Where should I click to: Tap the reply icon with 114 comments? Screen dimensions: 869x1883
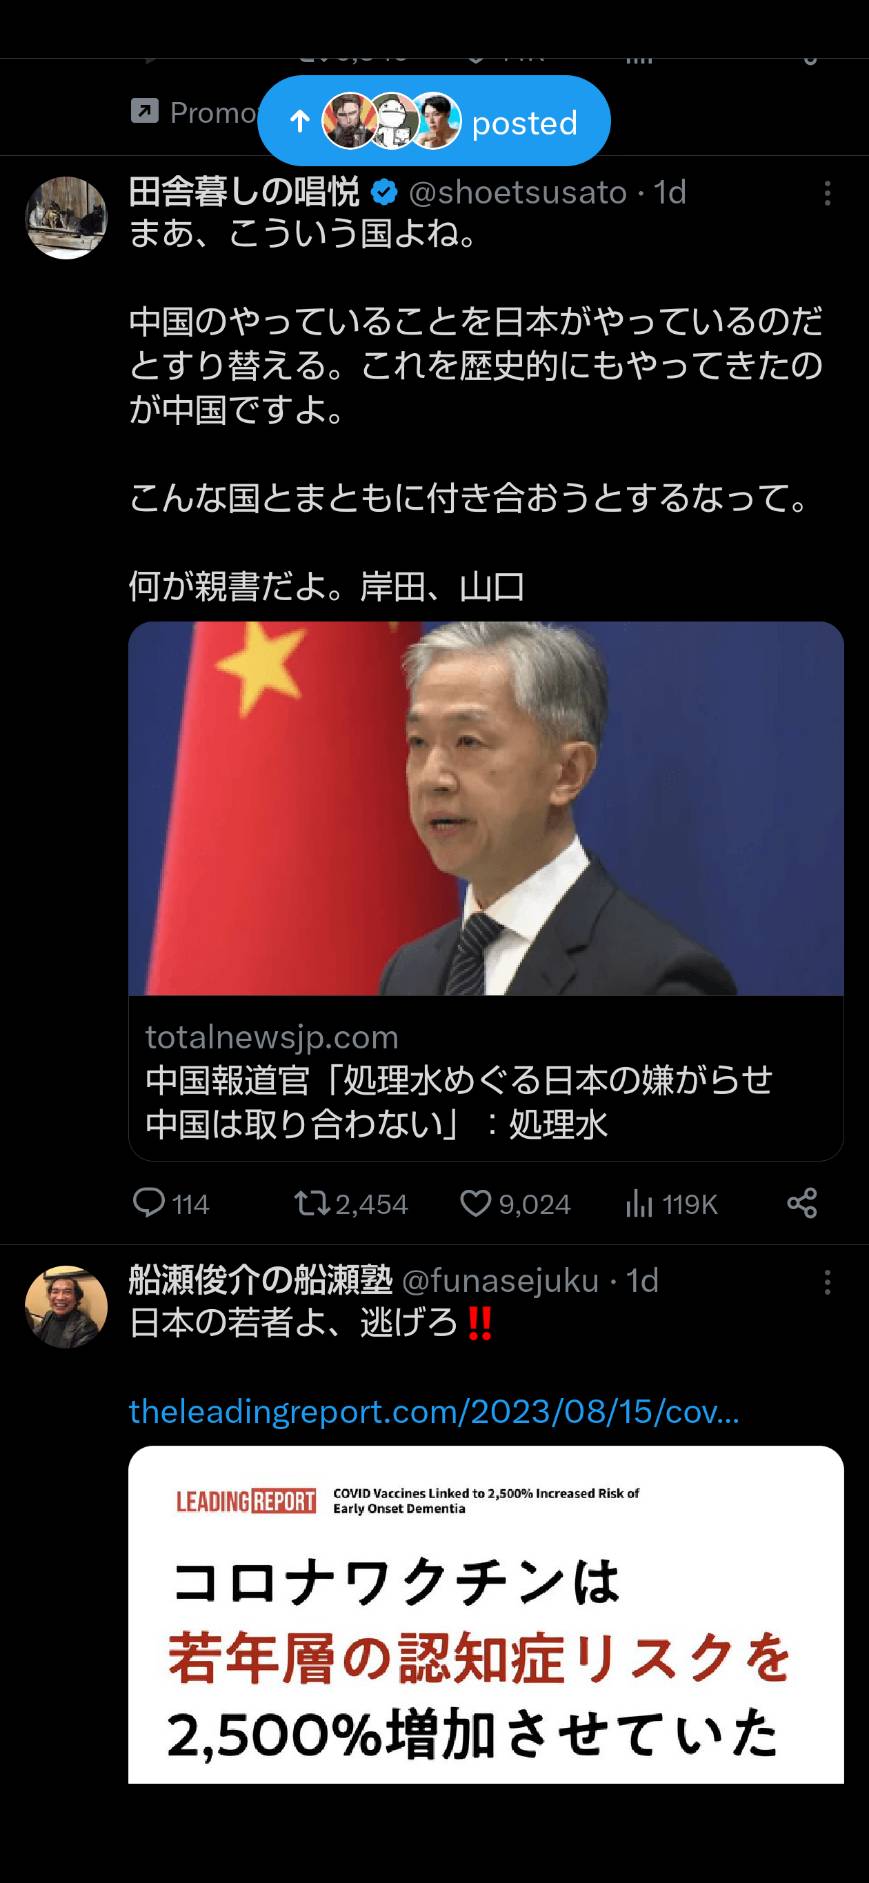[x=149, y=1202]
